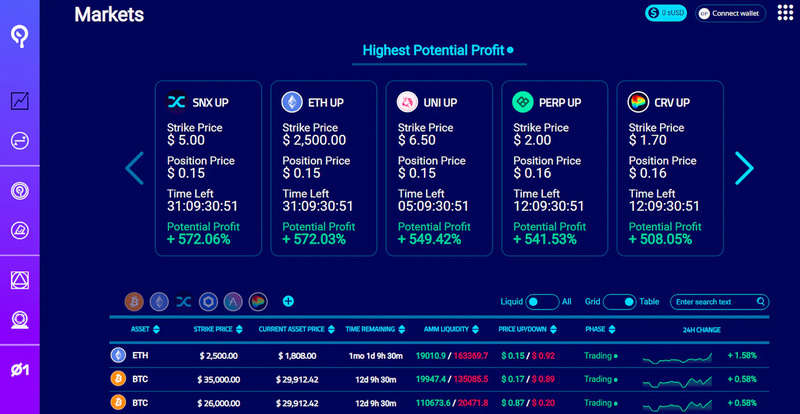800x414 pixels.
Task: Toggle the Liquid/All switch
Action: [542, 302]
